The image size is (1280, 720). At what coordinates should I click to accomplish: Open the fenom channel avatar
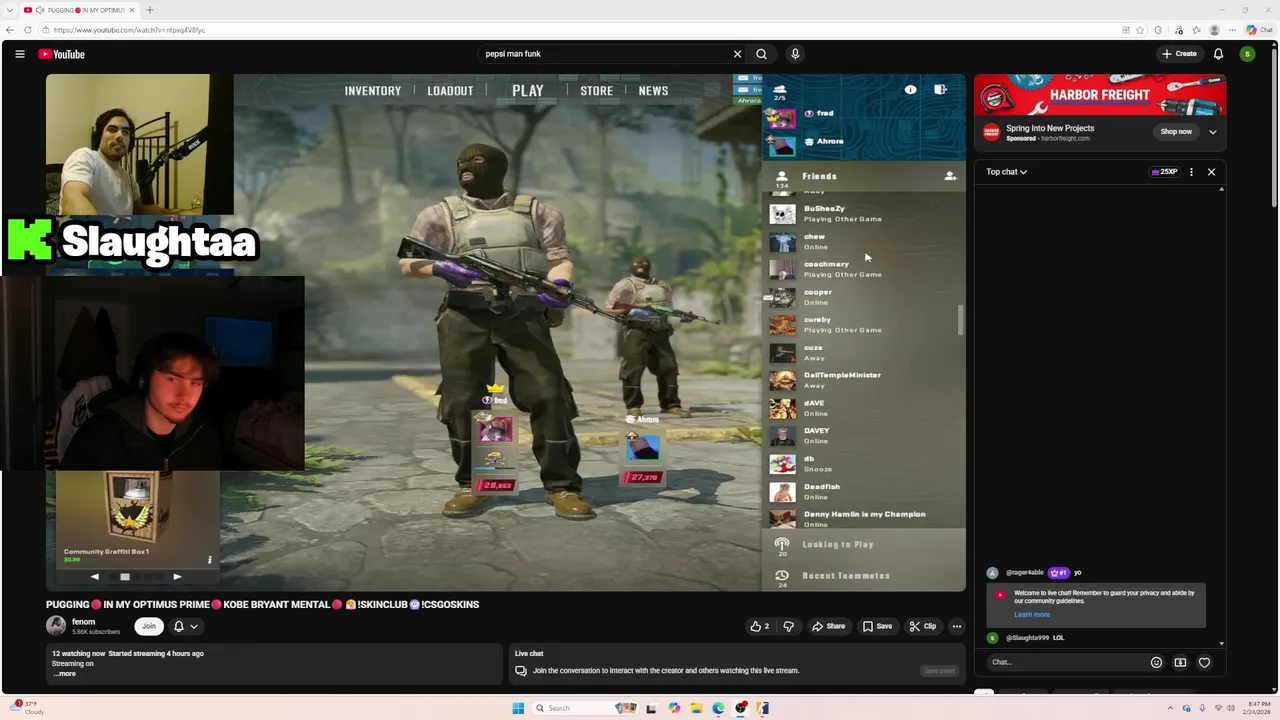[56, 626]
